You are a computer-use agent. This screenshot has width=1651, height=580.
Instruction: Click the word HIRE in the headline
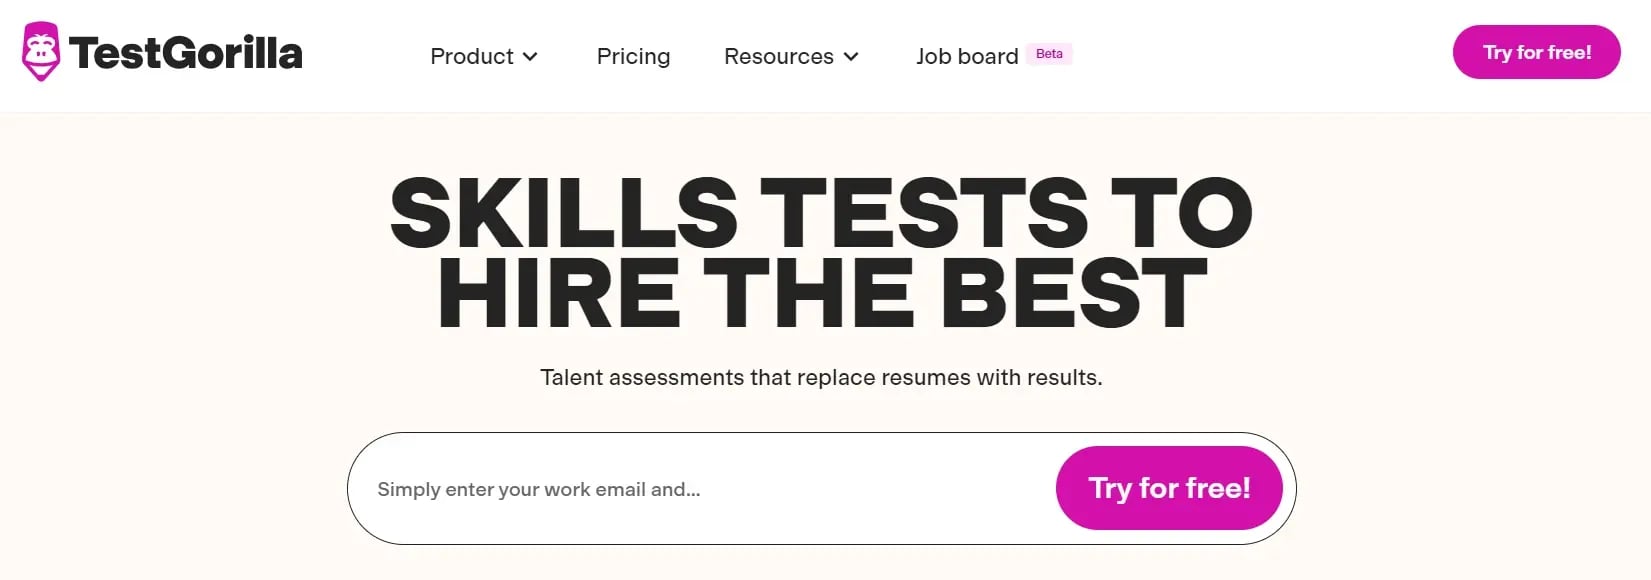coord(559,293)
